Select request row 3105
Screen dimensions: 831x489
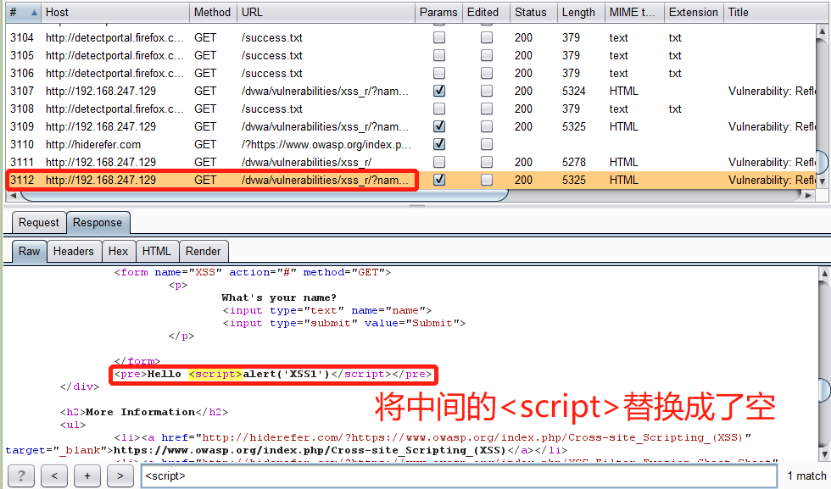coord(411,55)
